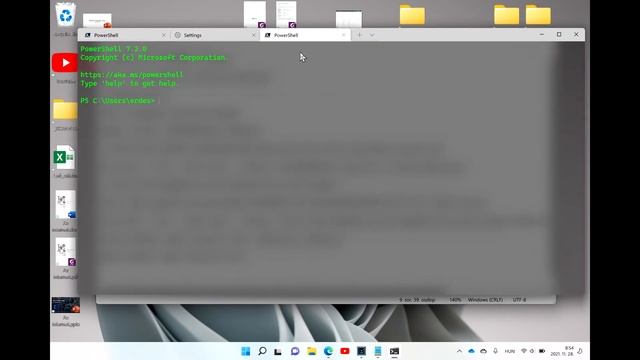The width and height of the screenshot is (640, 360).
Task: Click UTF-8 encoding in Notepad status bar
Action: click(x=519, y=300)
